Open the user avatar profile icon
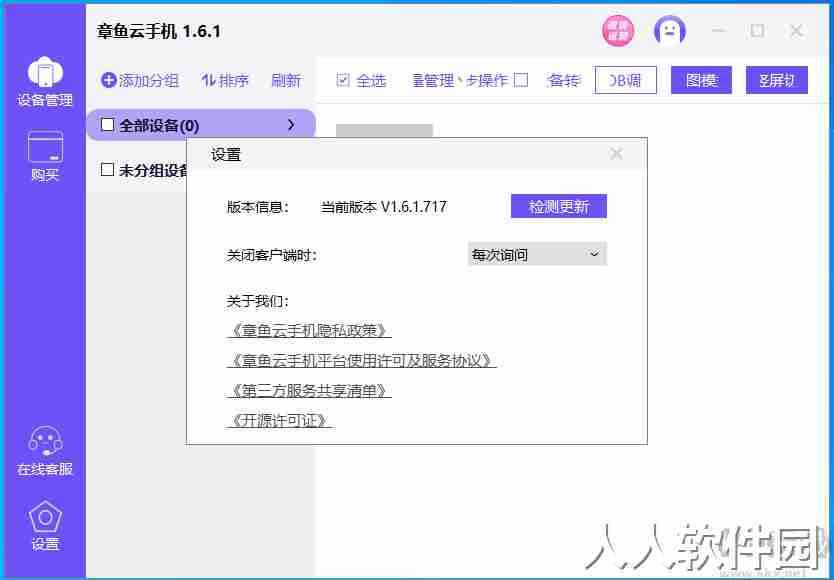The image size is (834, 580). tap(670, 31)
